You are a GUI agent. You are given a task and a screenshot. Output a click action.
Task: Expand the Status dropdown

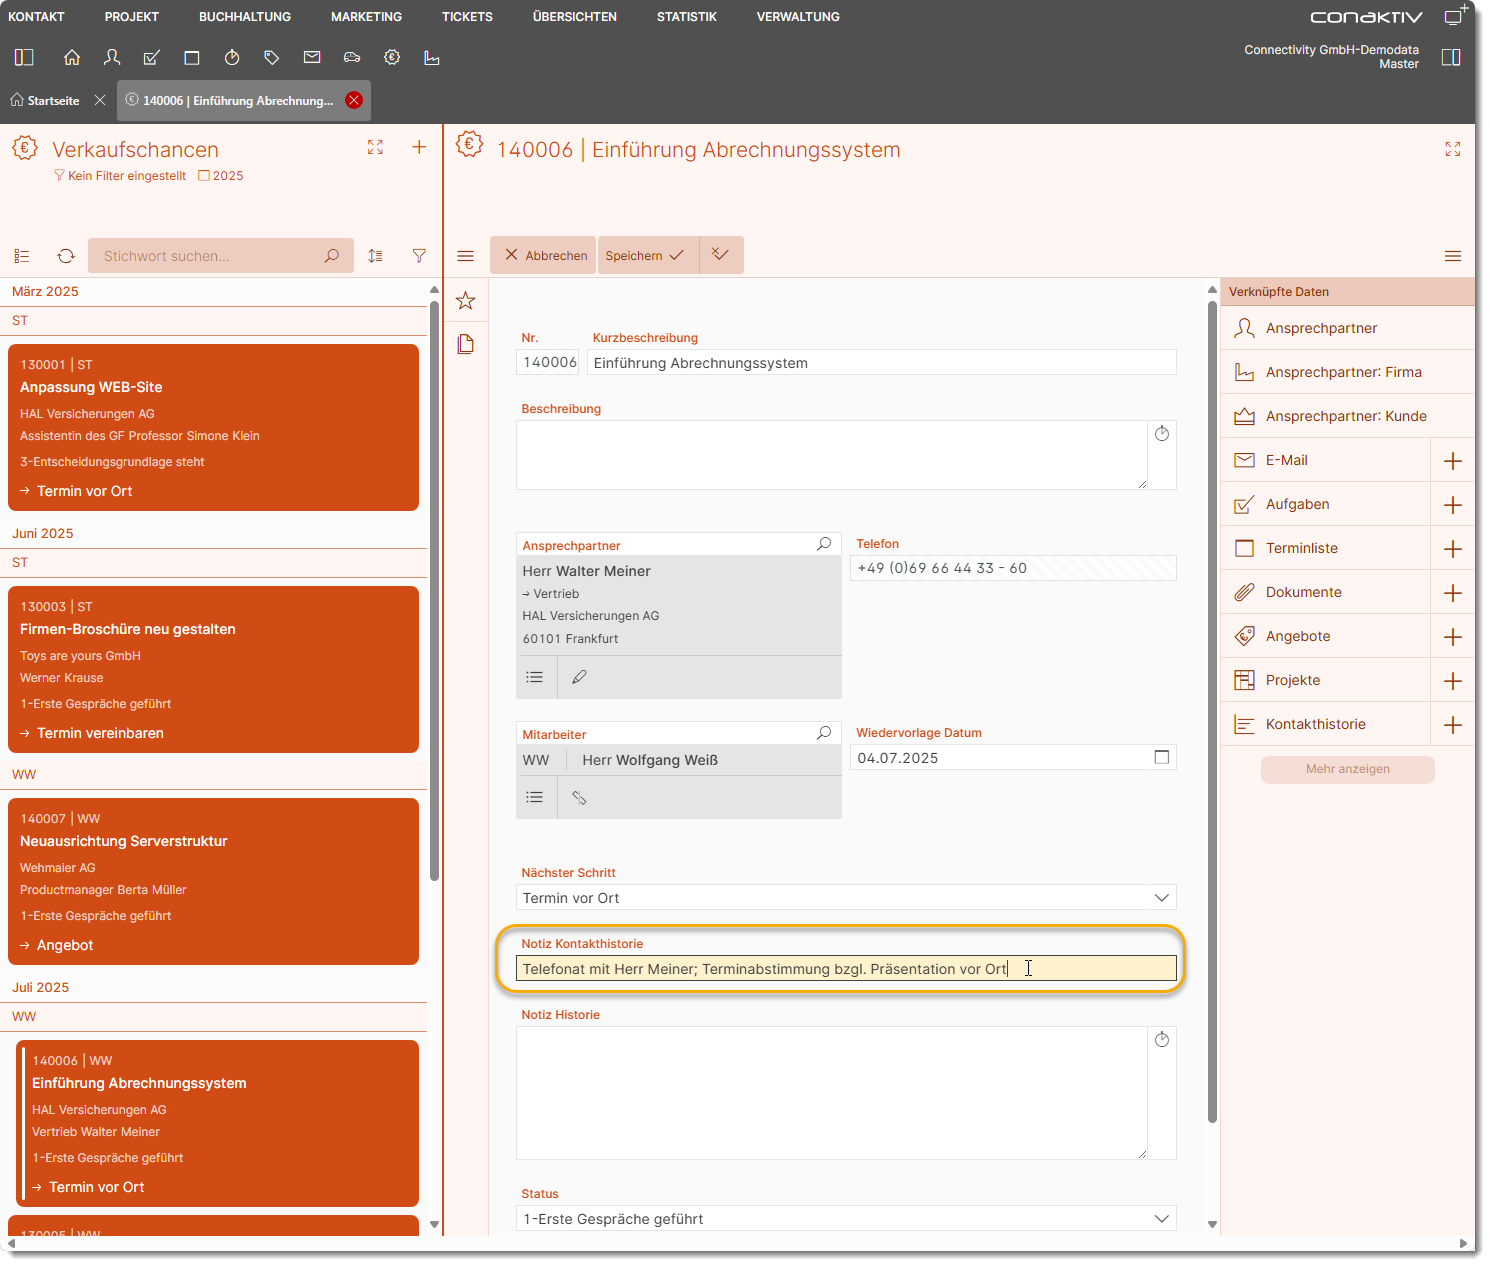1161,1219
